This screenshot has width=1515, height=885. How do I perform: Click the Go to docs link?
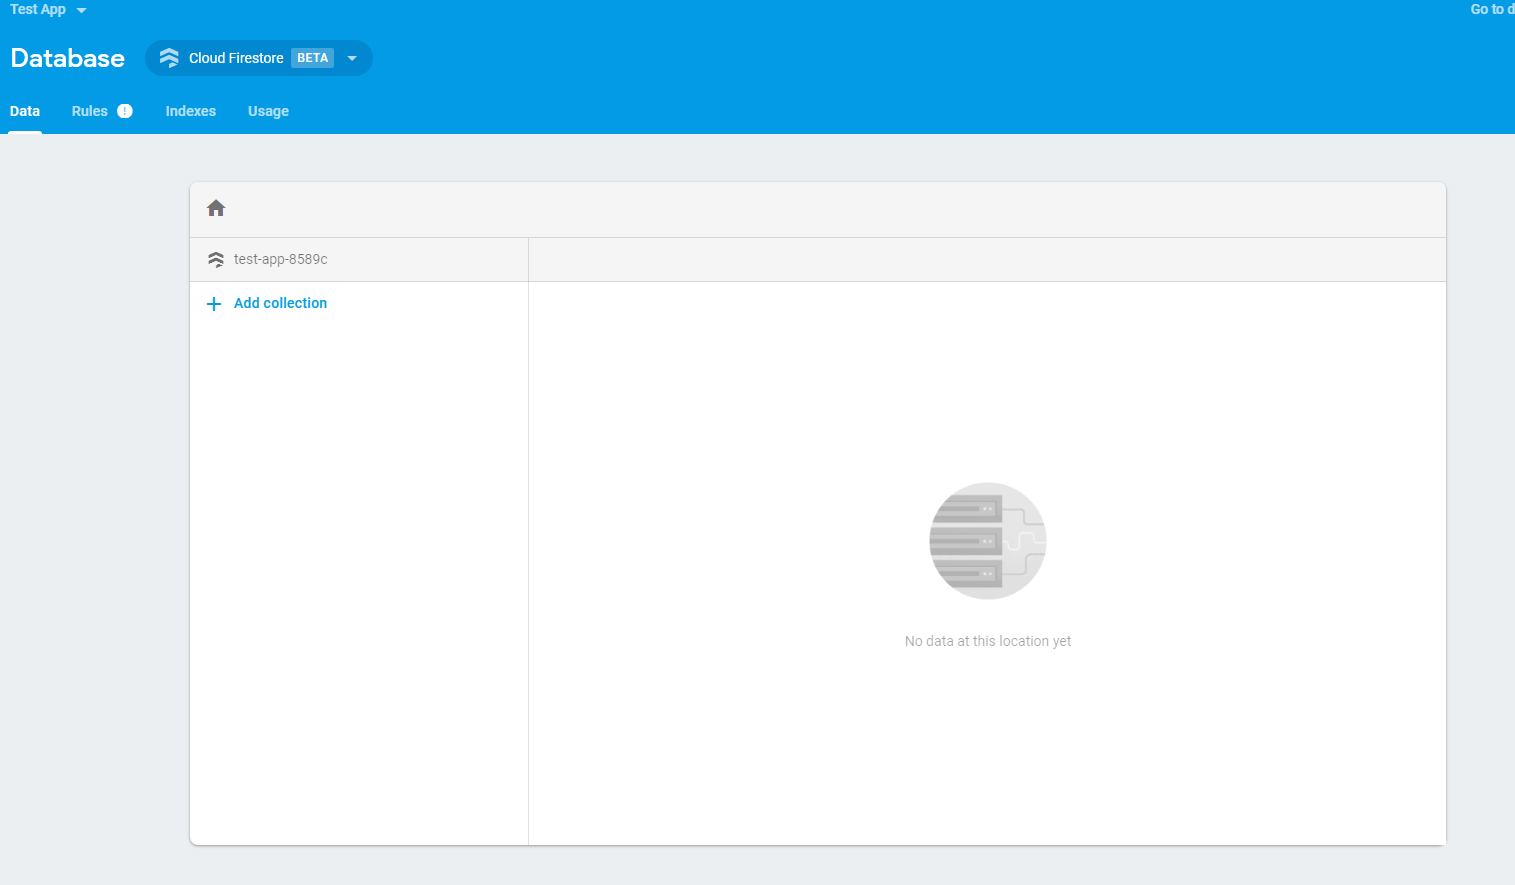[1491, 9]
